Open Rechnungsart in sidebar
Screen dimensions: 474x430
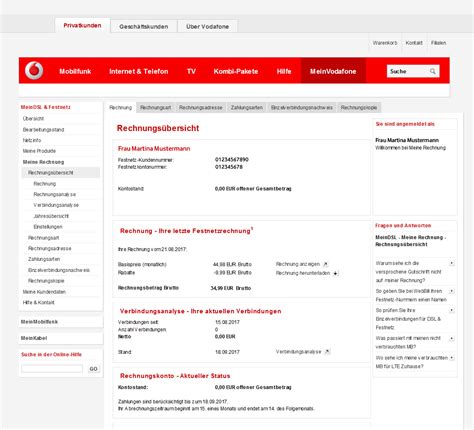(43, 238)
